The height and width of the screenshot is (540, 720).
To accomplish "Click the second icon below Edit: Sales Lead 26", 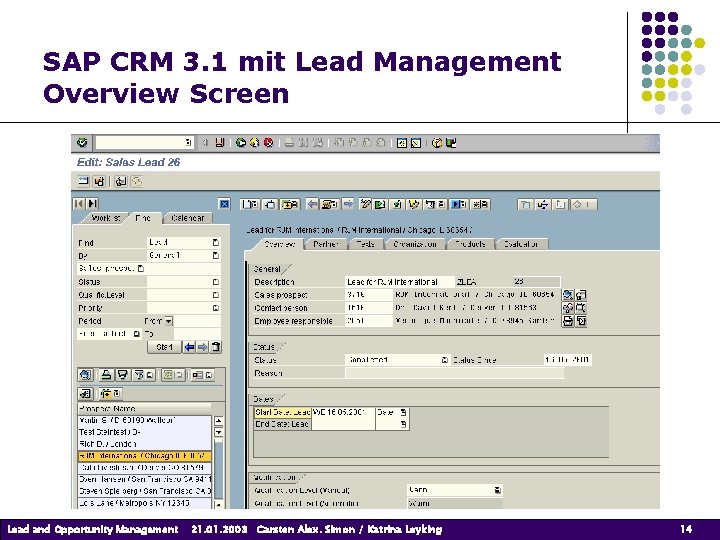I will tap(99, 181).
